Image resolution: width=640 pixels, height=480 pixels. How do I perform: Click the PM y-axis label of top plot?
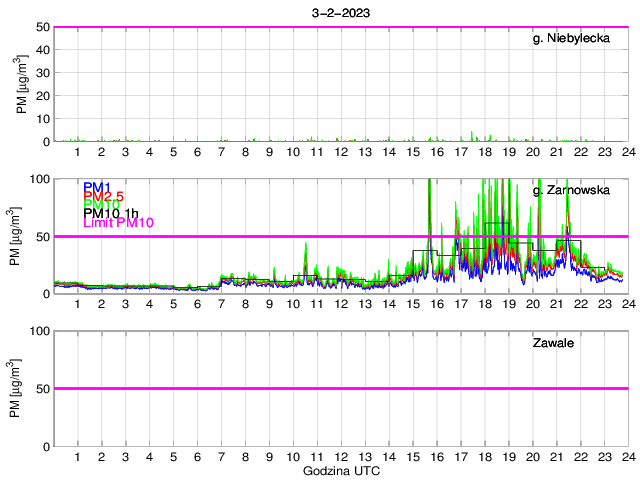click(x=21, y=84)
